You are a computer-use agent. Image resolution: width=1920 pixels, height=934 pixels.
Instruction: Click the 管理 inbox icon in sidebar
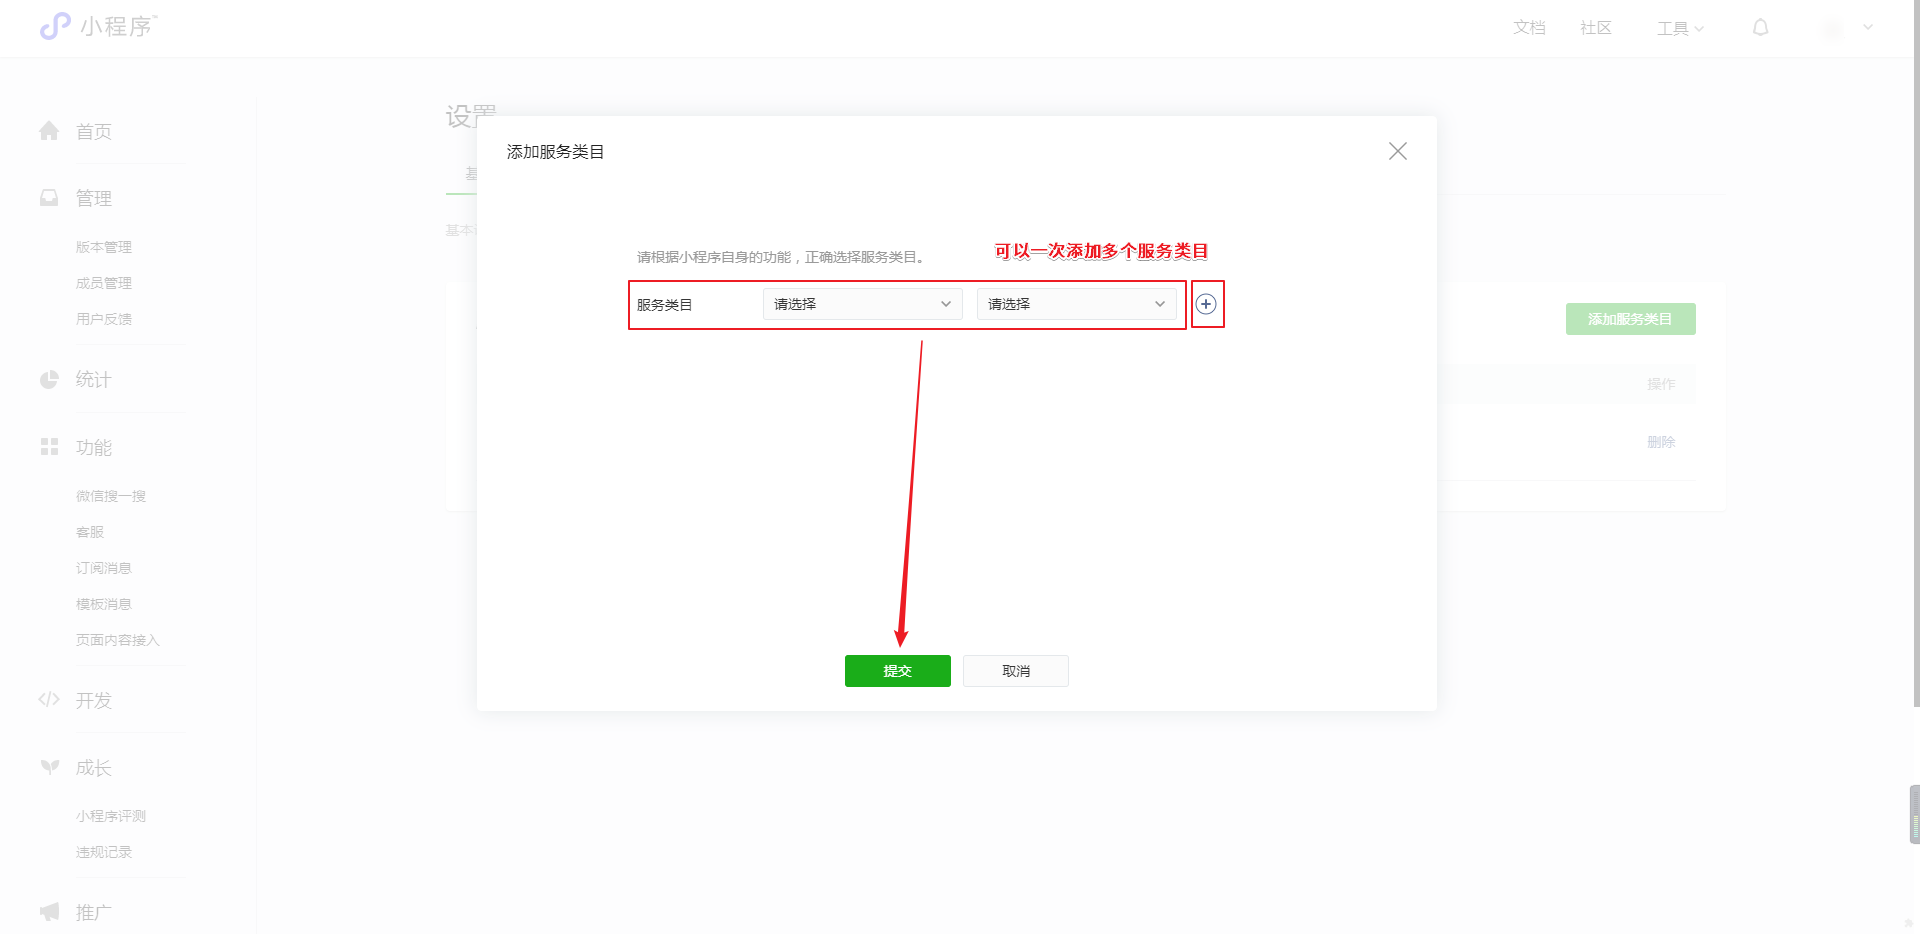(x=49, y=198)
